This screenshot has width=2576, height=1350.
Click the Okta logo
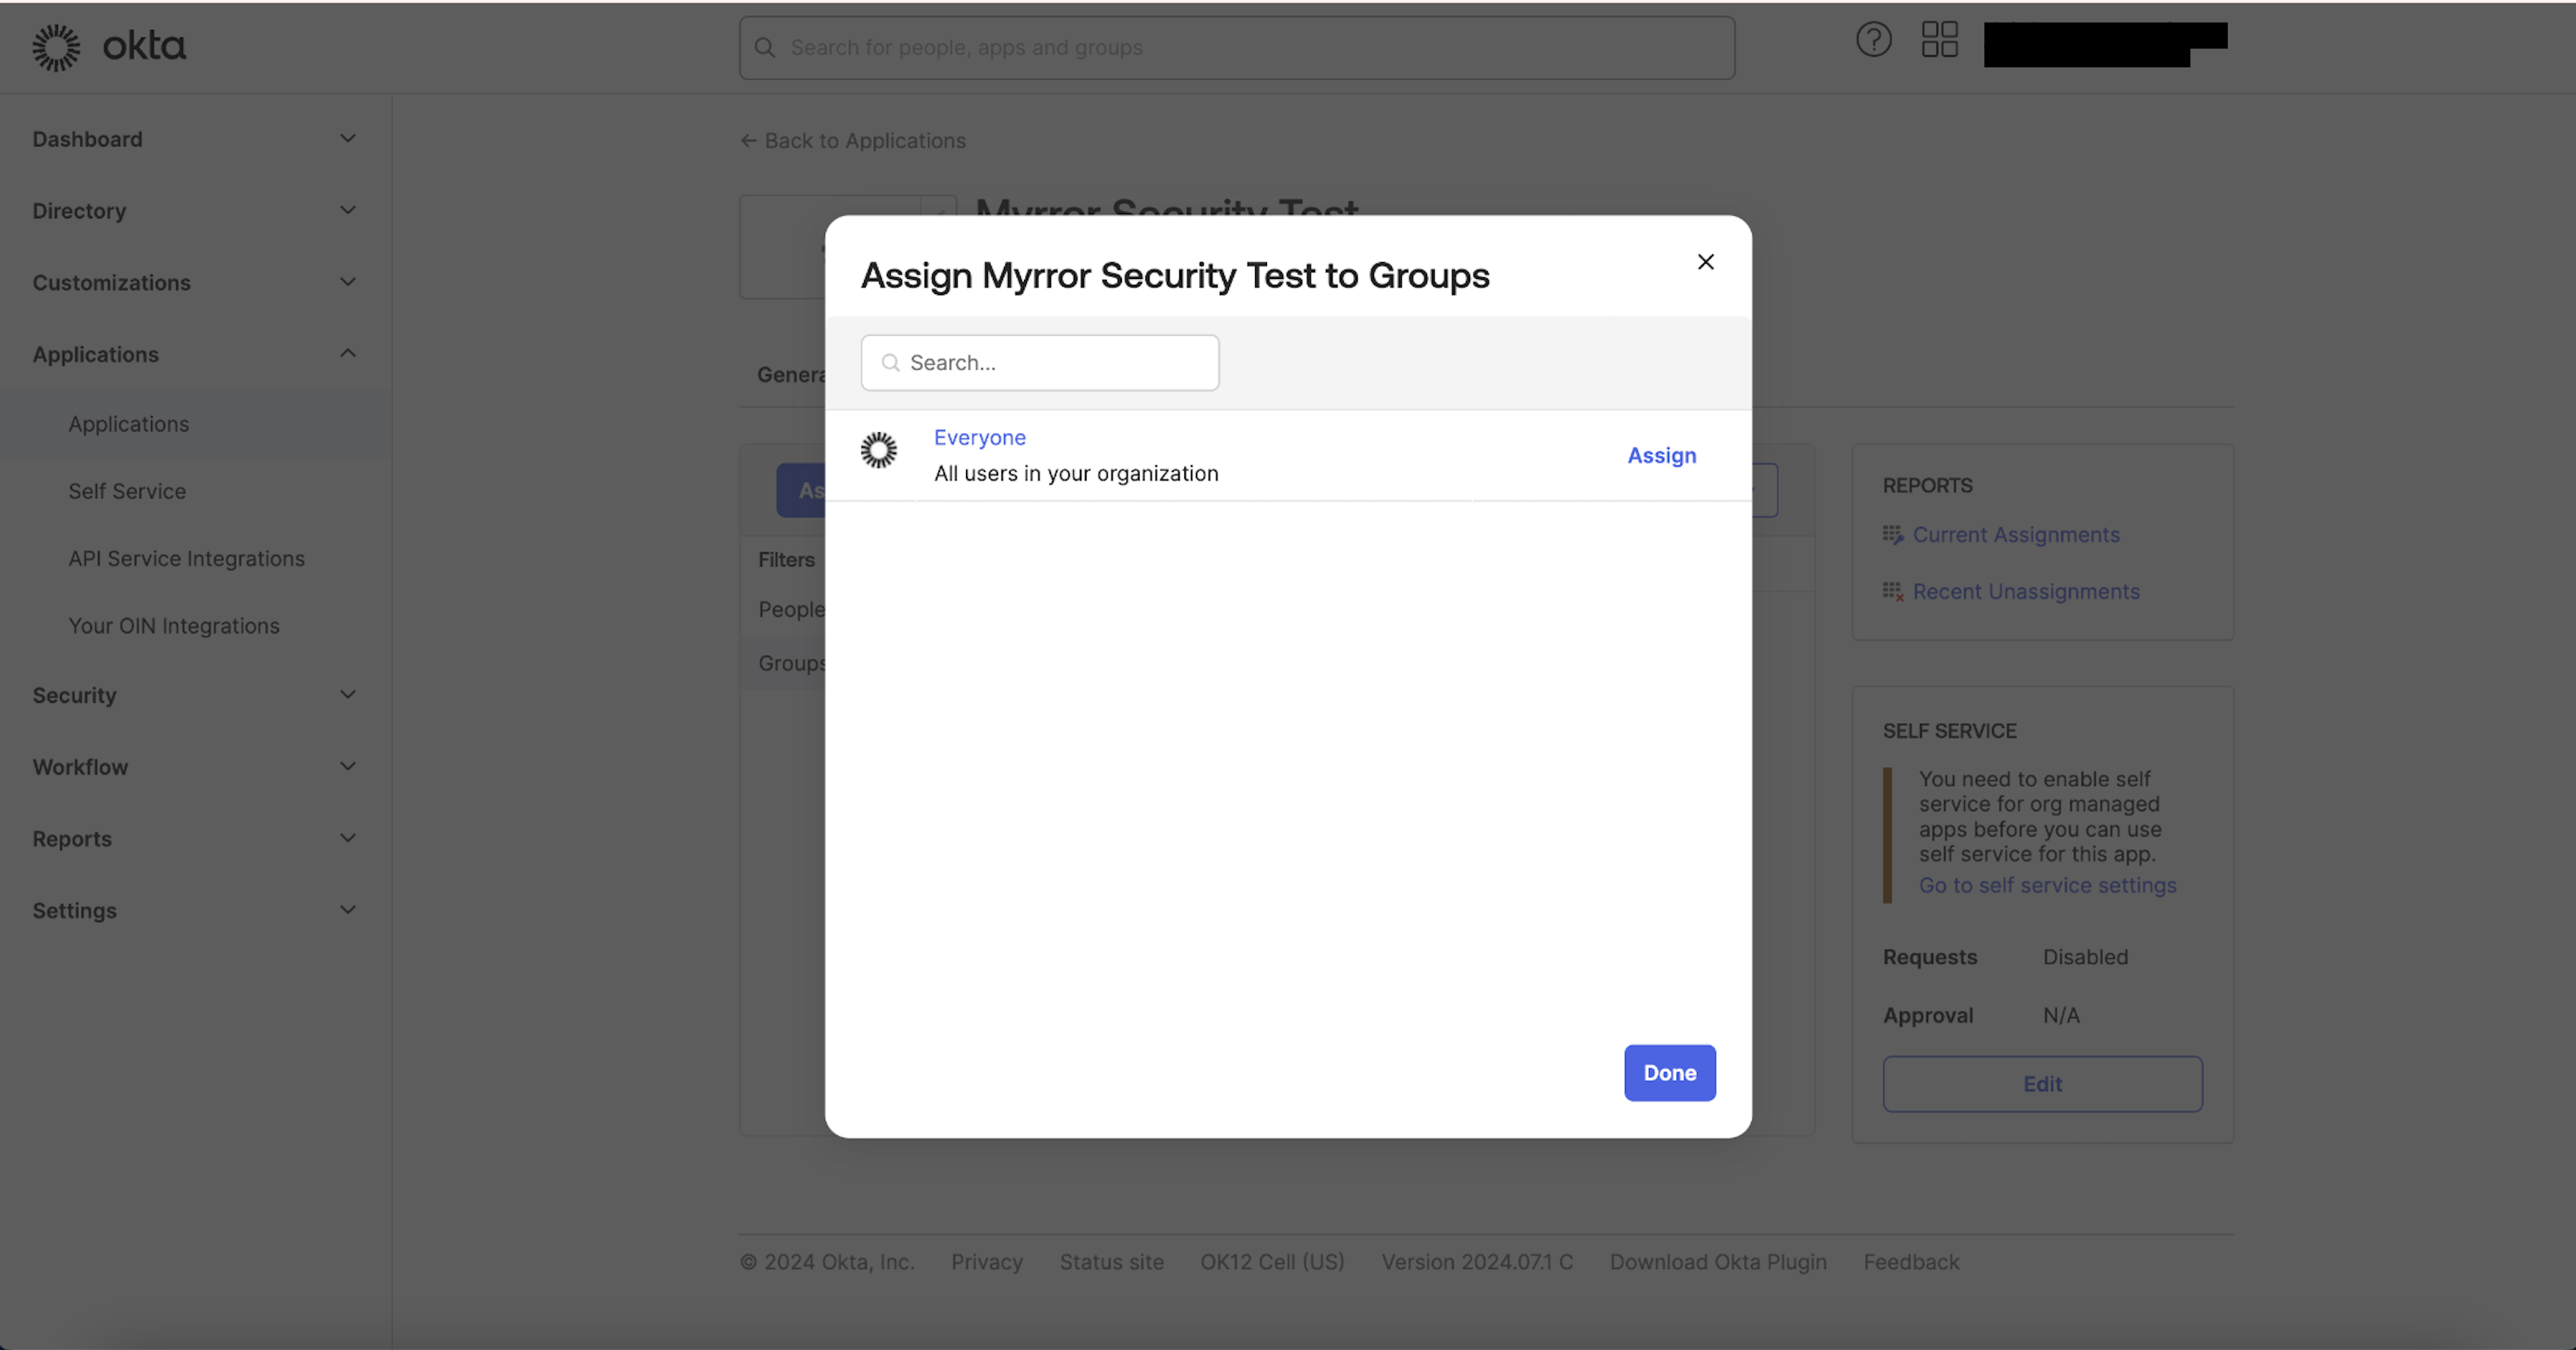point(109,47)
